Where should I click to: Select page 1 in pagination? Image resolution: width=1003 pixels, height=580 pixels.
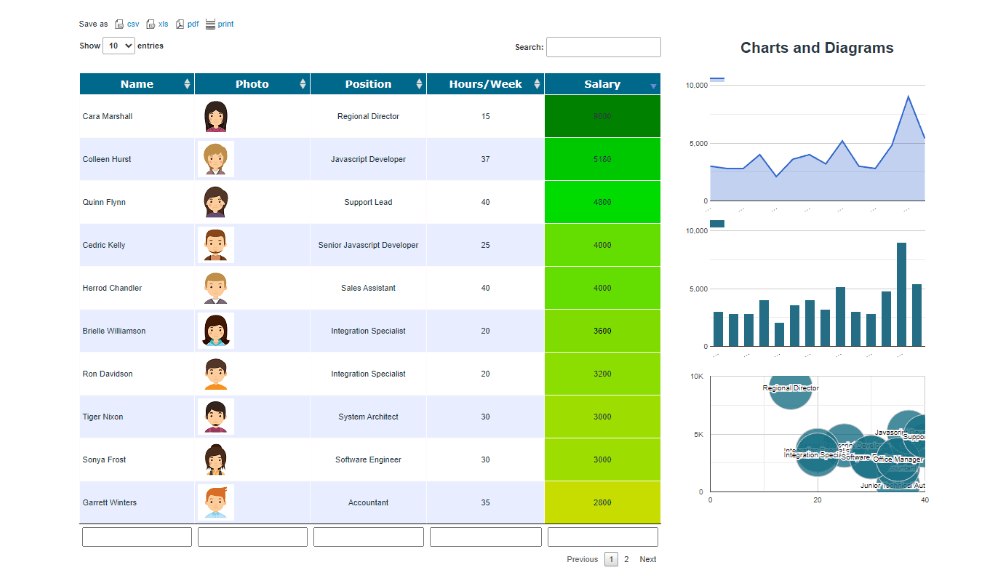pyautogui.click(x=611, y=560)
